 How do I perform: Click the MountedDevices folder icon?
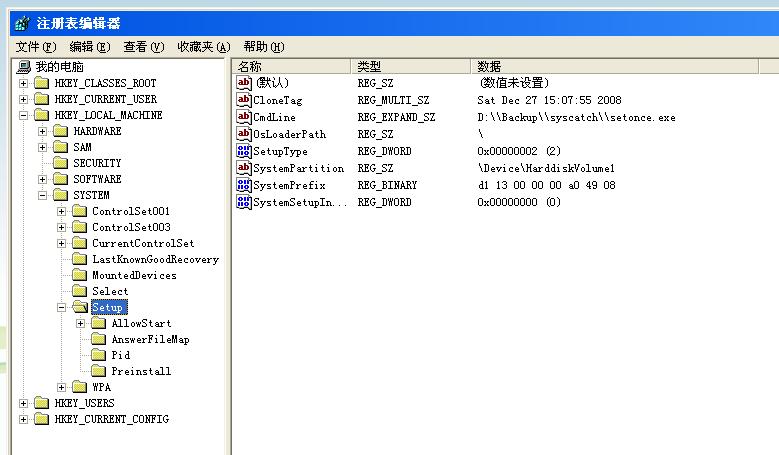[x=79, y=275]
